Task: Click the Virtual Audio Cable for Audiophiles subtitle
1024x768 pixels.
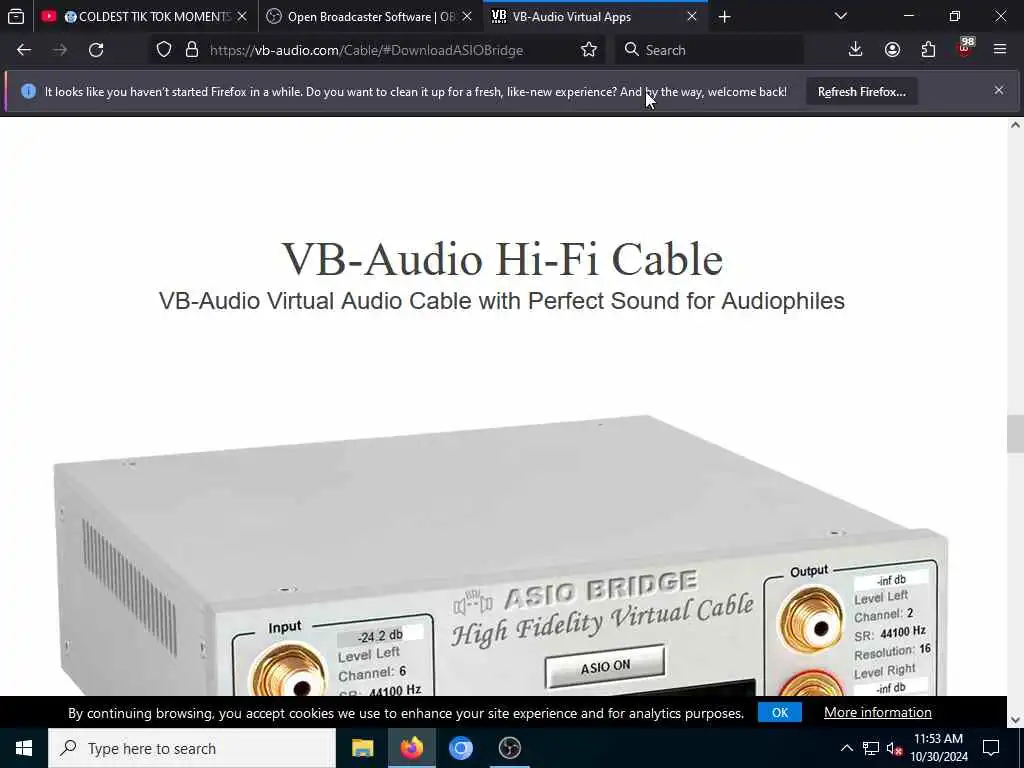Action: [x=502, y=301]
